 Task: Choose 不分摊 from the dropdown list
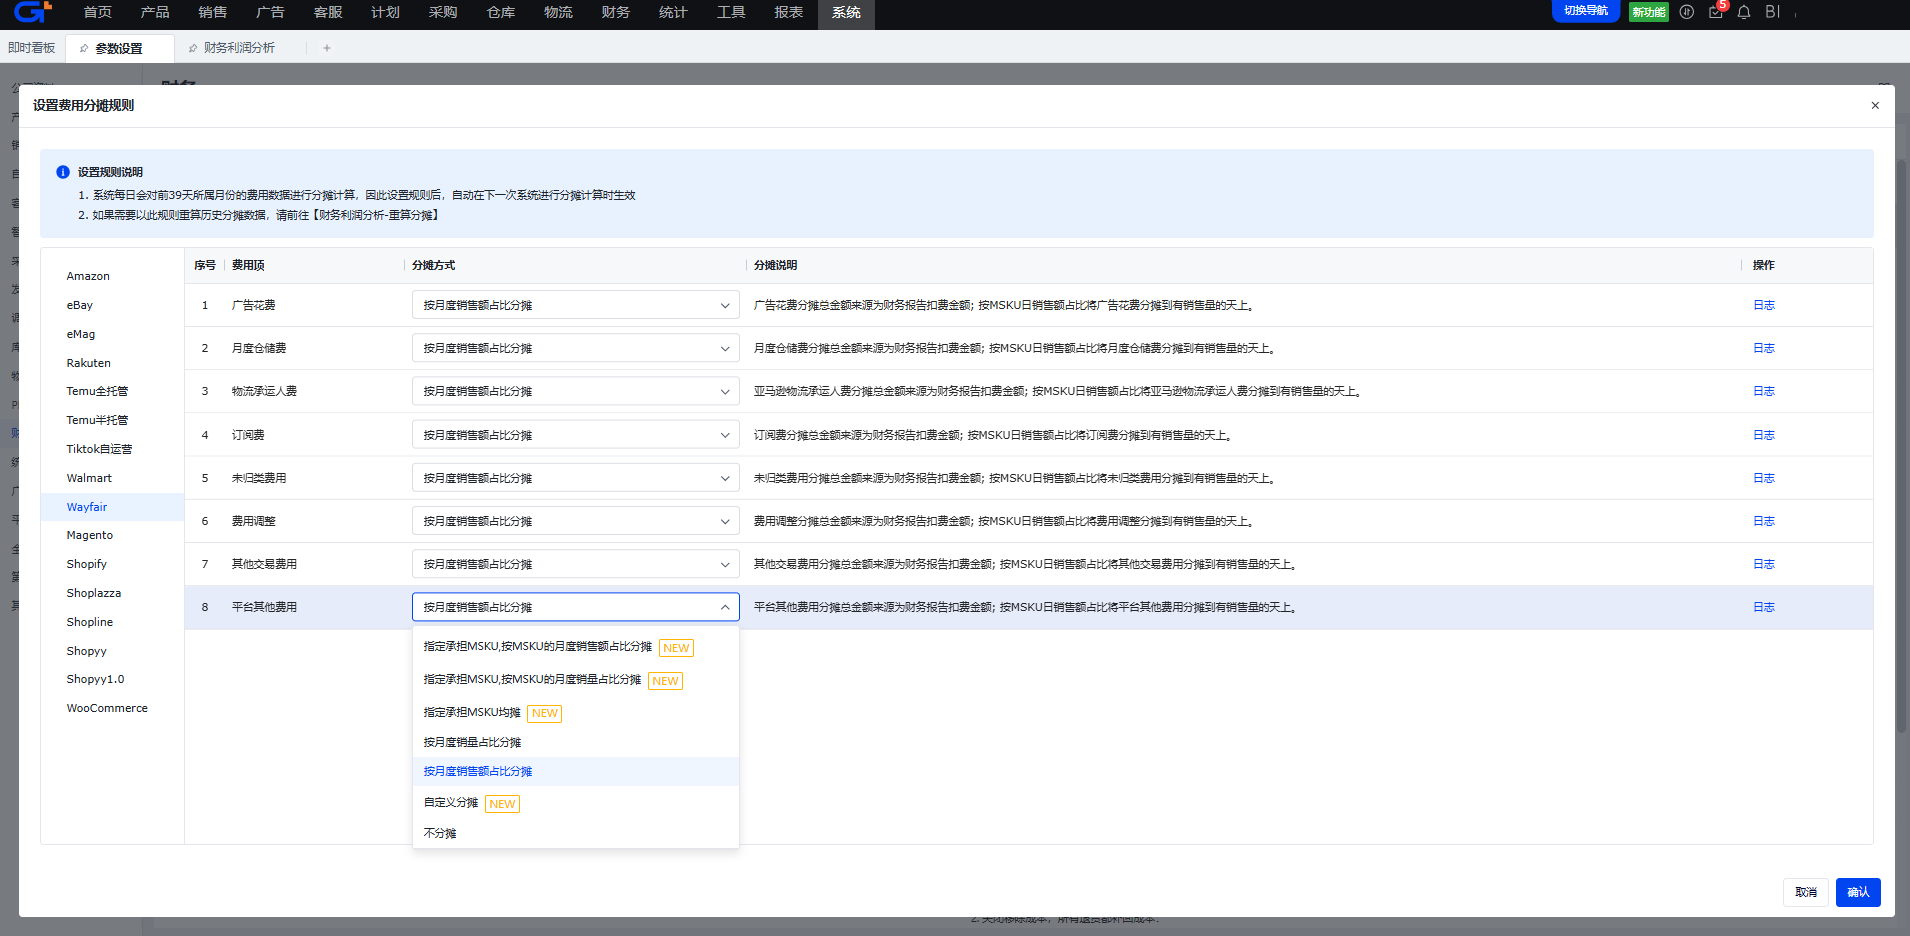point(440,833)
